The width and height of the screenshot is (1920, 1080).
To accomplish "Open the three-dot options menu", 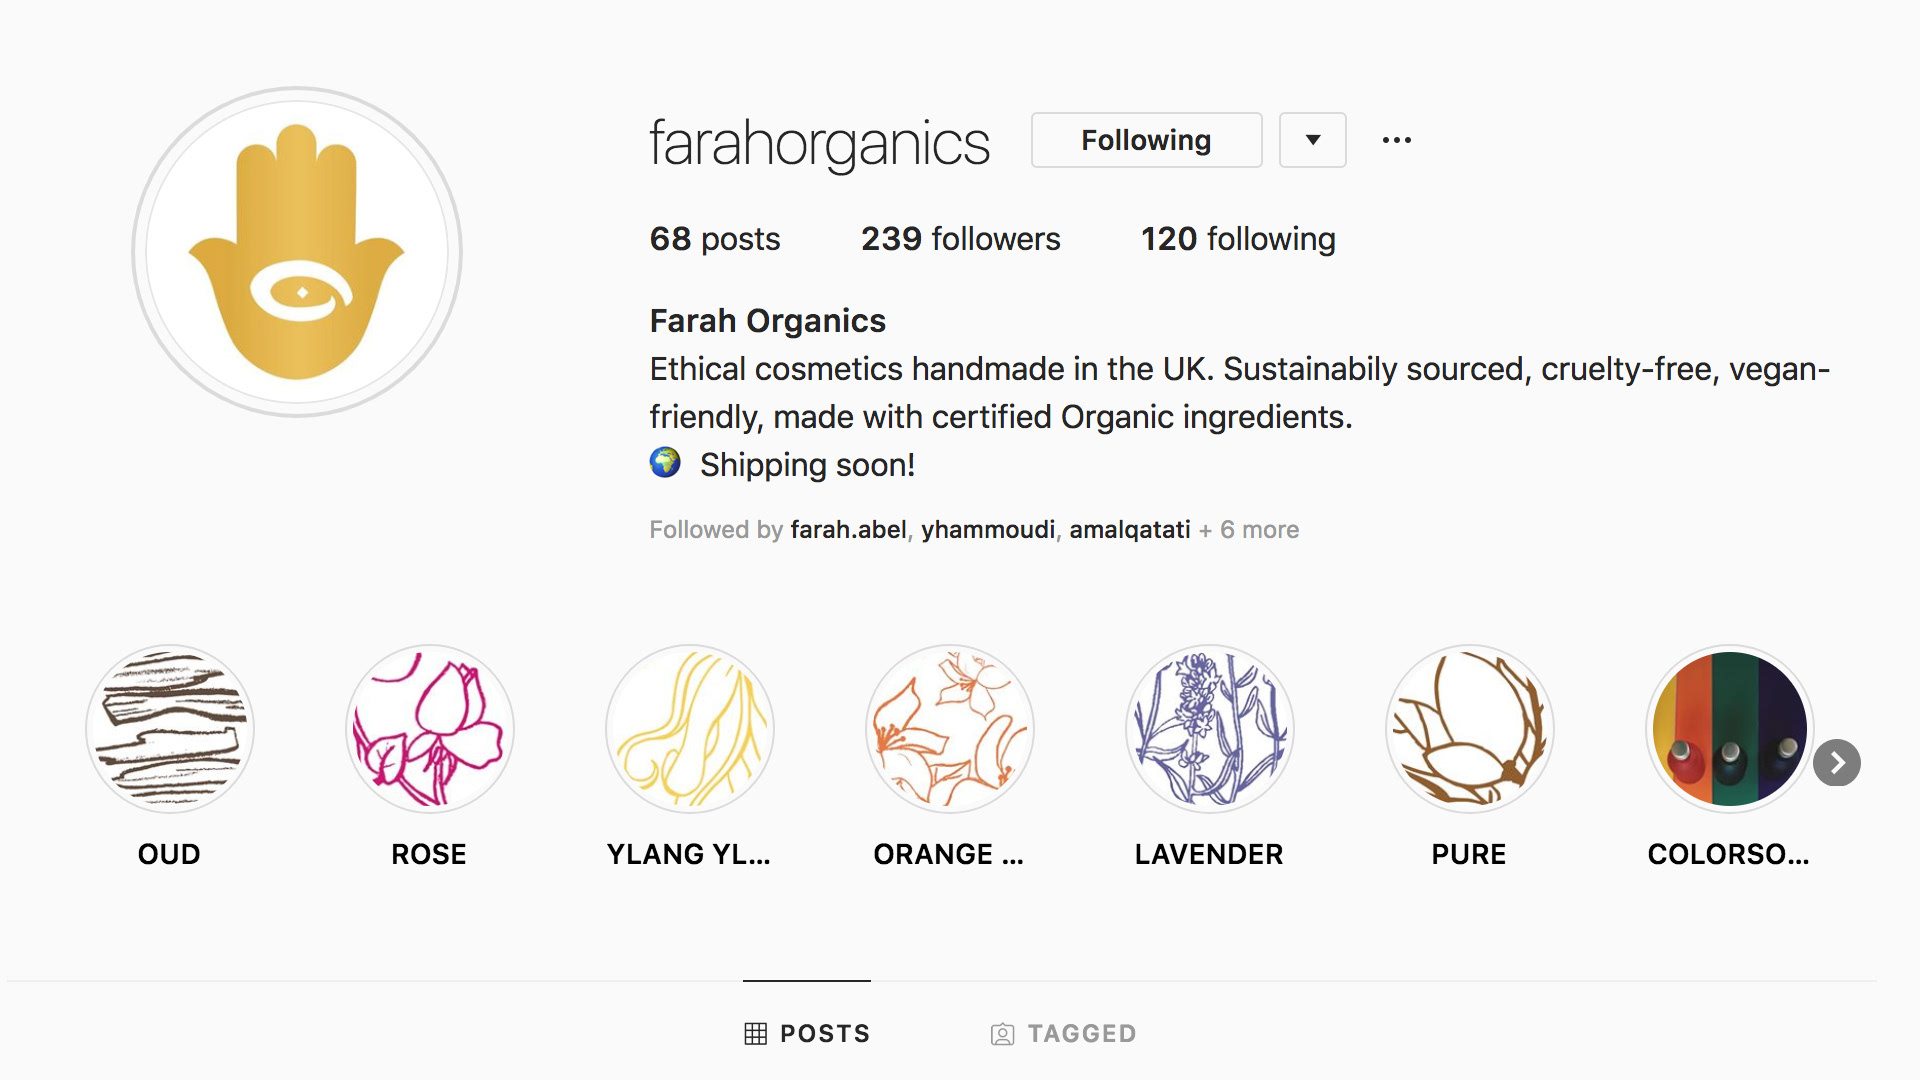I will (1396, 140).
